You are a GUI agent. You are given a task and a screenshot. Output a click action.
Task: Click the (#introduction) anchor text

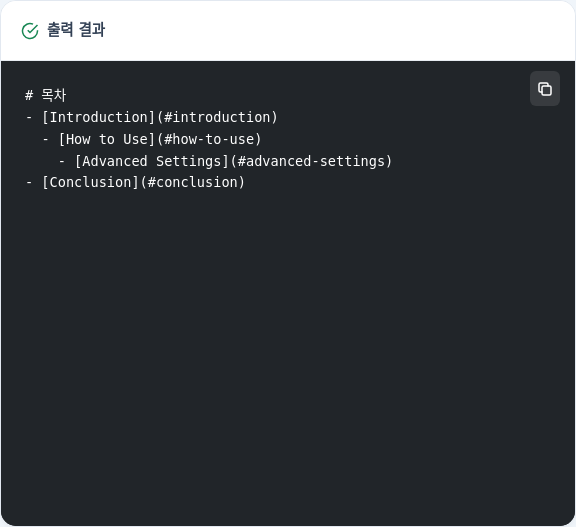(x=217, y=117)
